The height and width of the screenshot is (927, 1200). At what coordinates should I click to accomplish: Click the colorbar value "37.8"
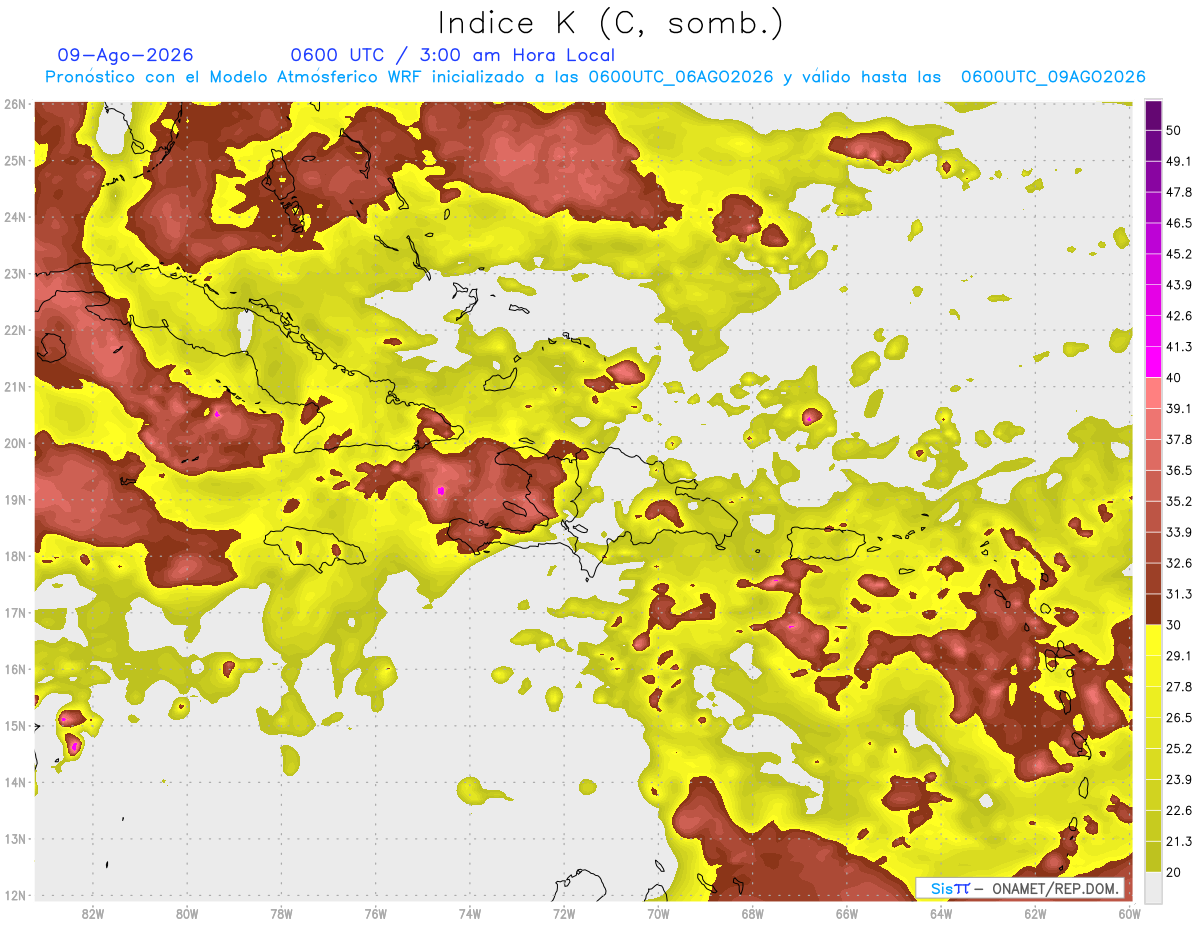tap(1179, 439)
